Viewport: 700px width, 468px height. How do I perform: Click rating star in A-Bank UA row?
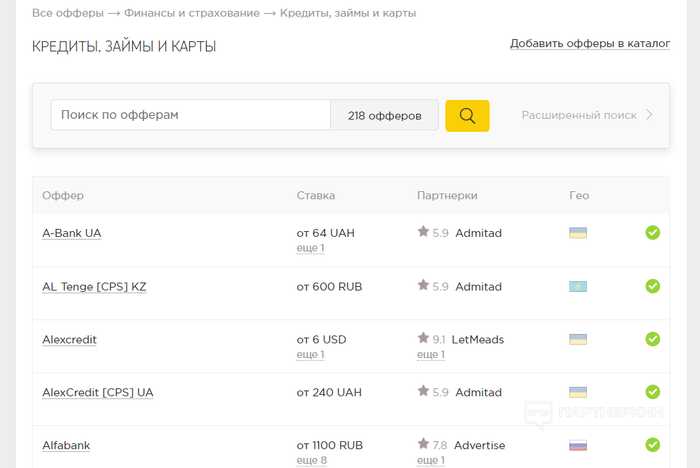pyautogui.click(x=423, y=231)
